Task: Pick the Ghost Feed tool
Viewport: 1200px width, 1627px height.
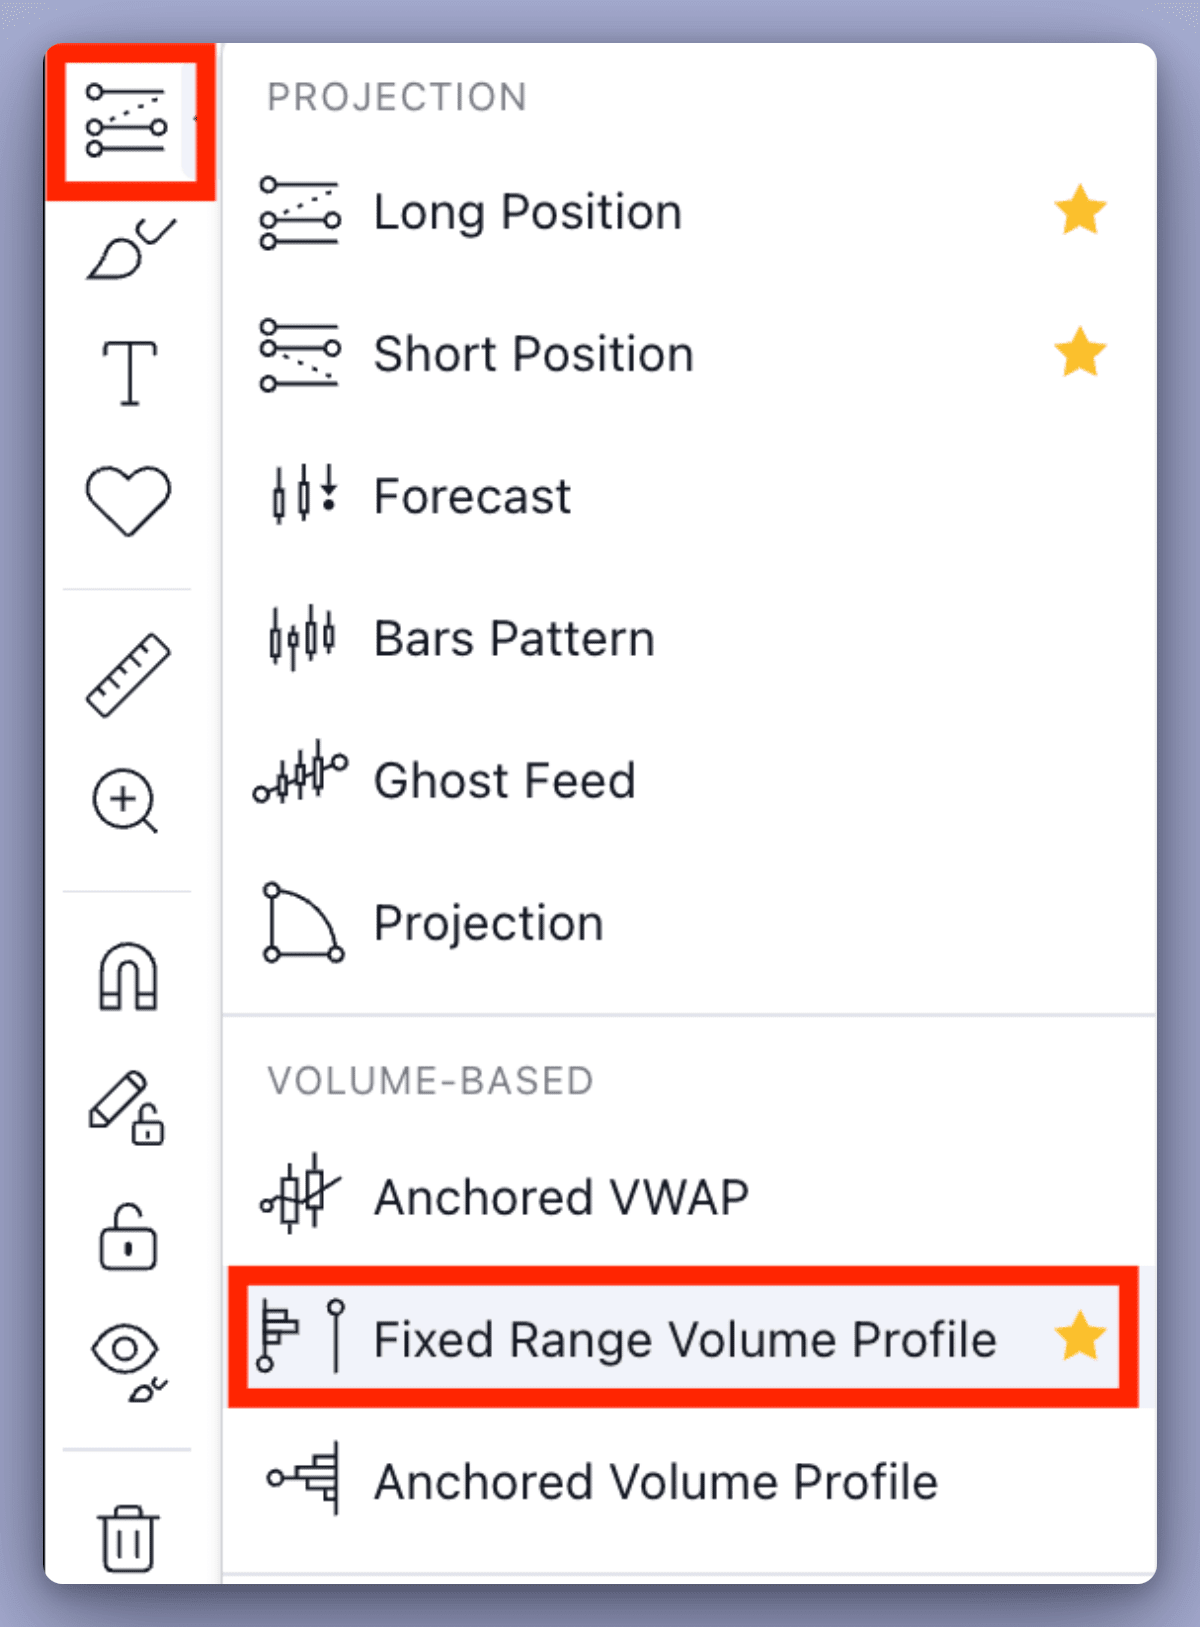Action: coord(504,780)
